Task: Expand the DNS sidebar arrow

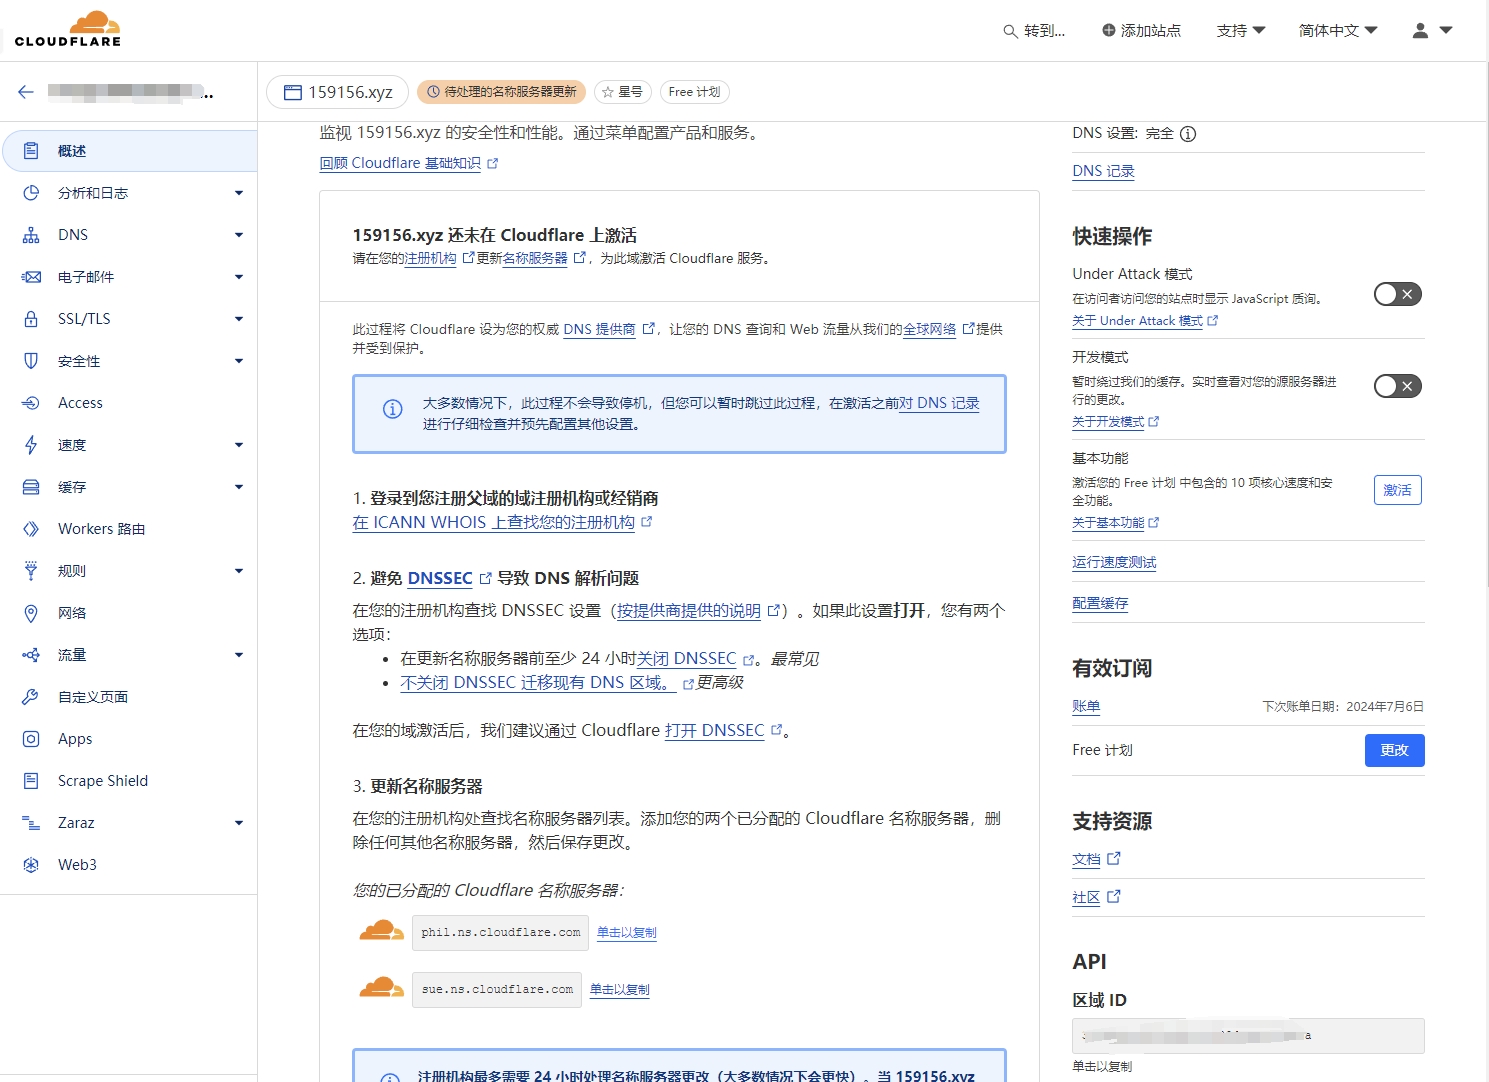Action: (239, 235)
